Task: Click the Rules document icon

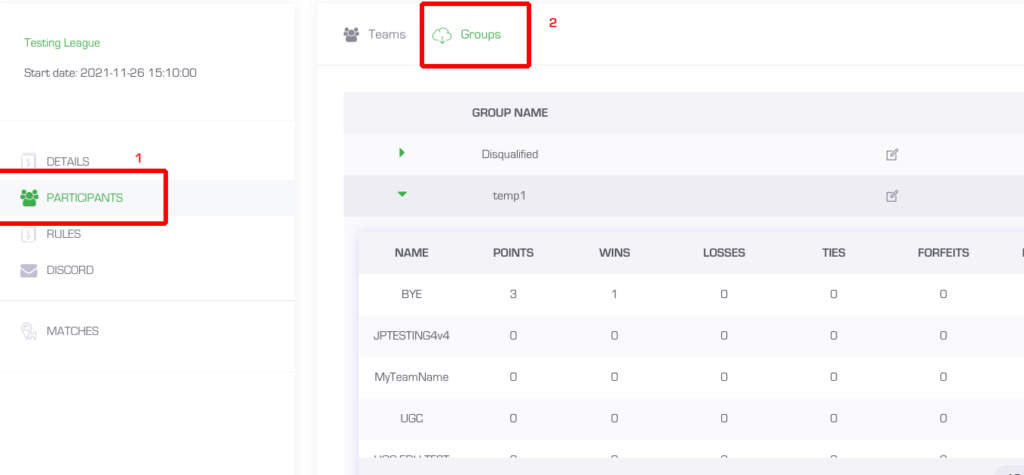Action: click(28, 234)
